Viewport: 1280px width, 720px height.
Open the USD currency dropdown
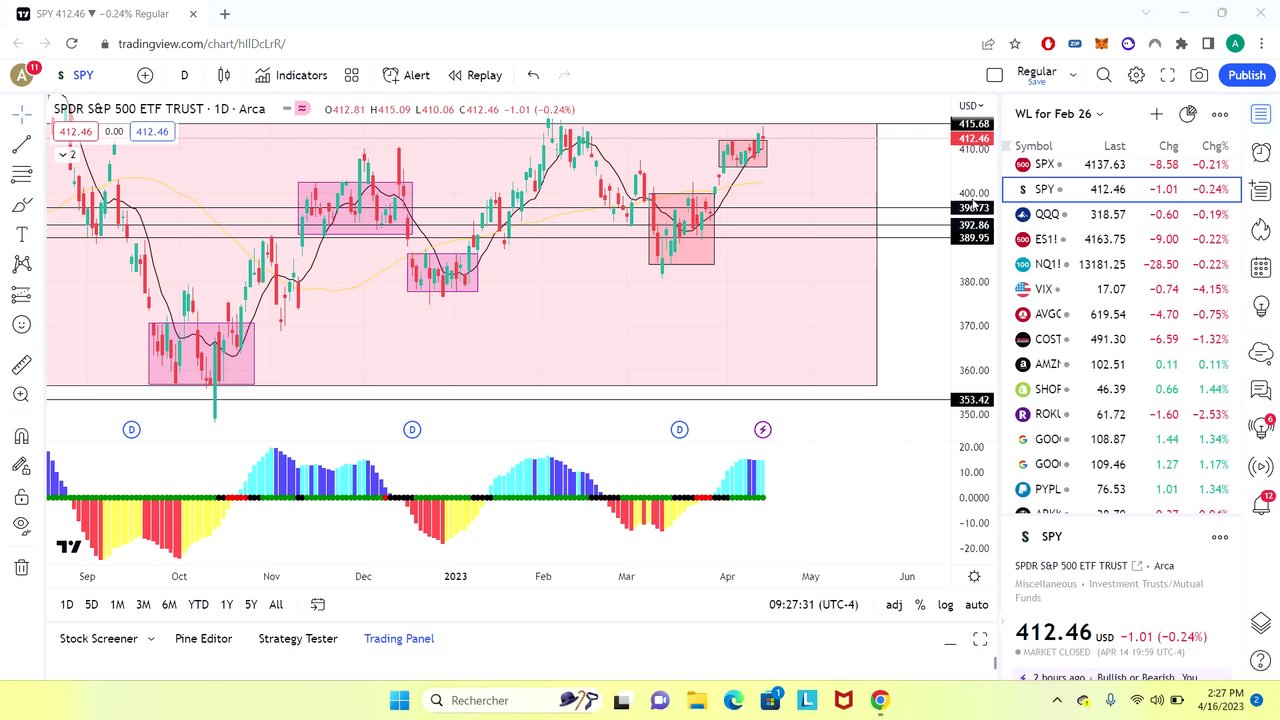pos(971,106)
